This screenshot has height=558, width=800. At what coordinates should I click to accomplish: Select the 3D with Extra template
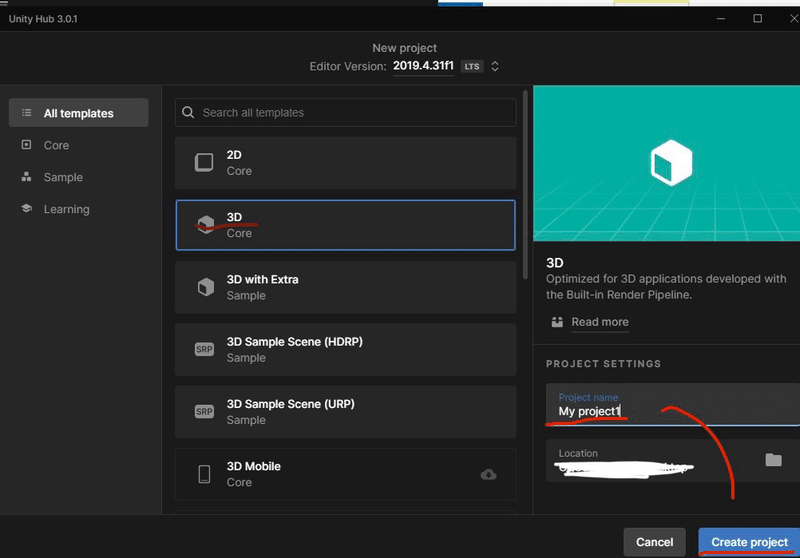coord(345,287)
